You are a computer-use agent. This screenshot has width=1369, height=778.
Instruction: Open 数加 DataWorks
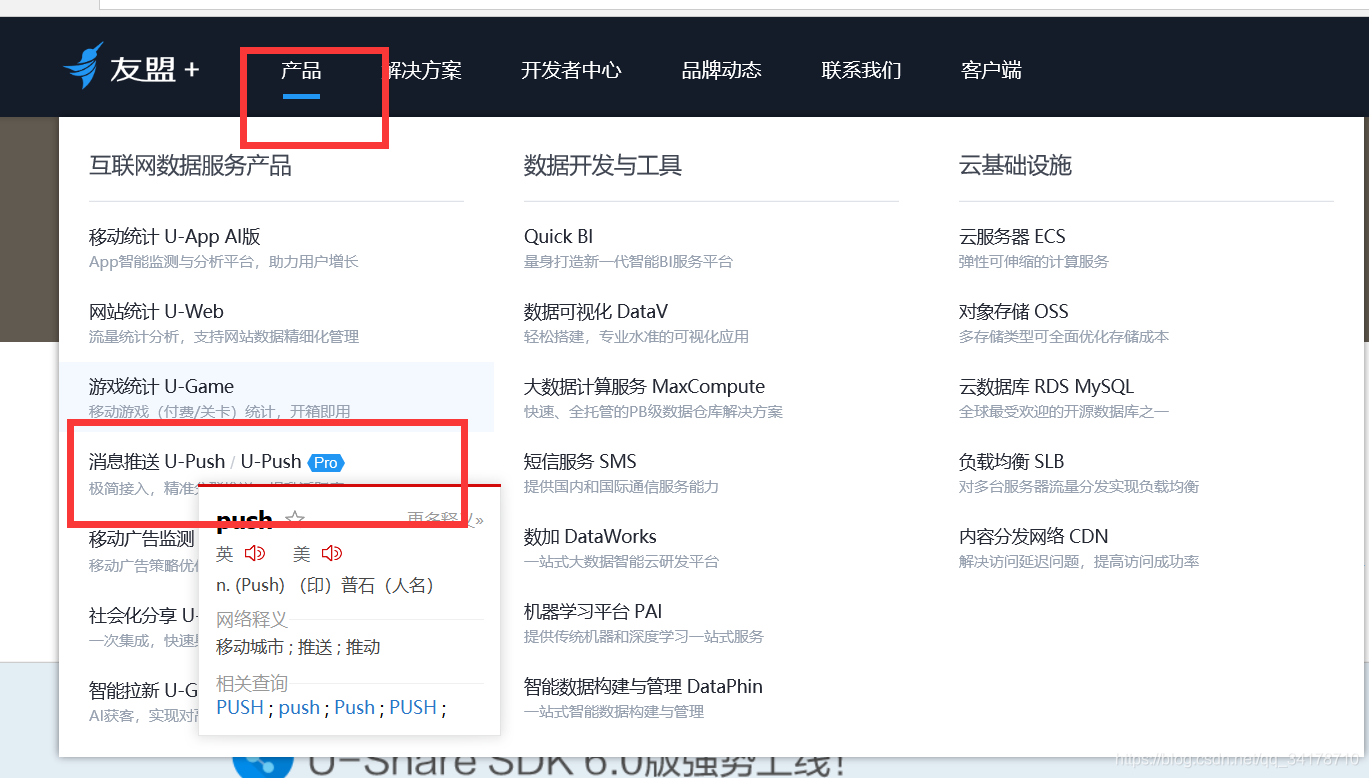[x=590, y=537]
